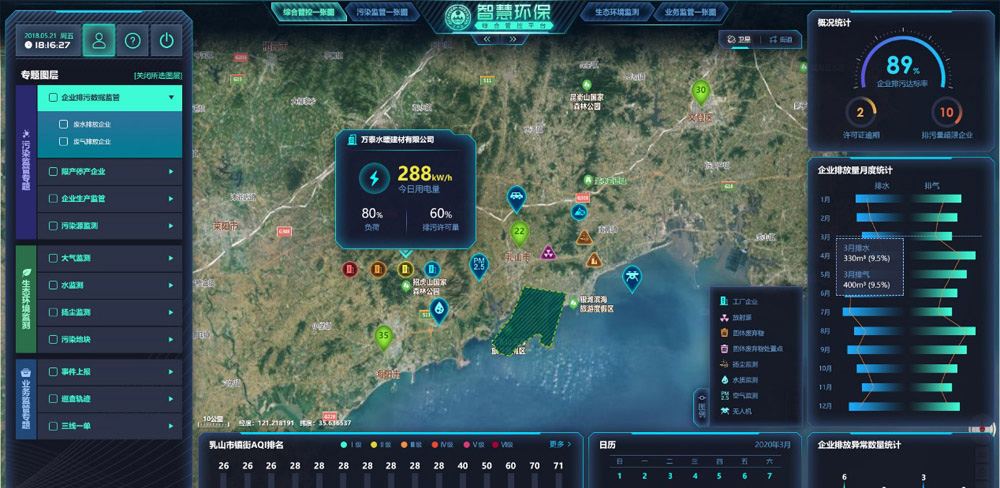Open the user profile icon
The width and height of the screenshot is (1000, 488).
[99, 41]
